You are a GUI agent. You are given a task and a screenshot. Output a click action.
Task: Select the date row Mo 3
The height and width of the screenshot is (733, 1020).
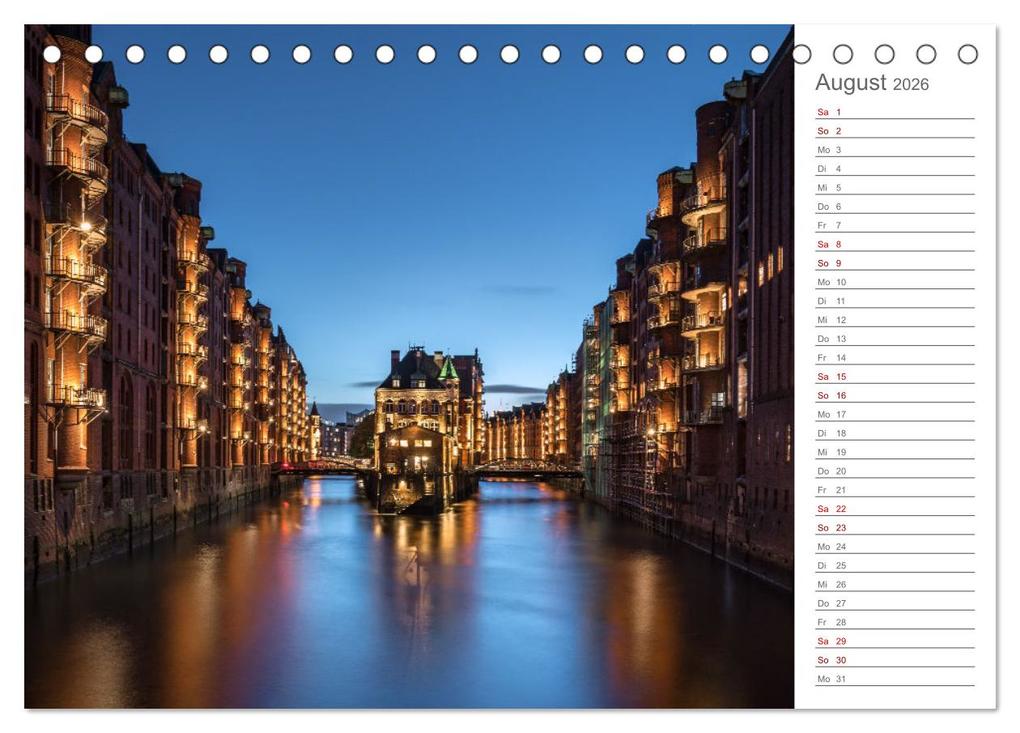[x=895, y=150]
